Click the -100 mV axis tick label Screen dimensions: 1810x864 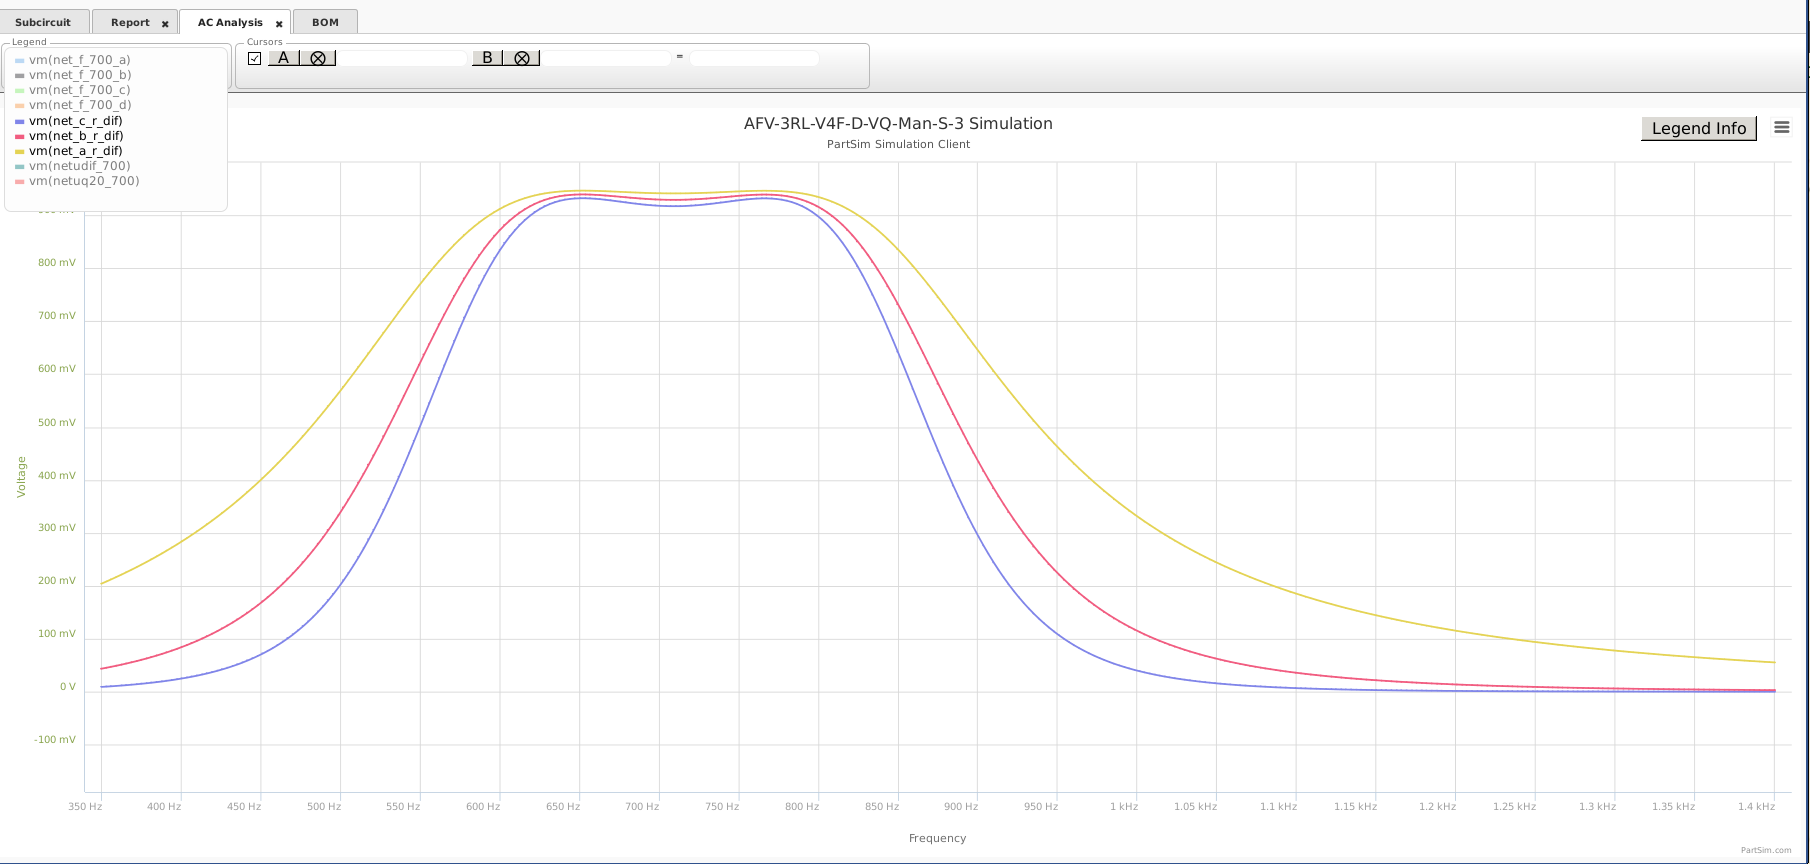click(x=55, y=740)
